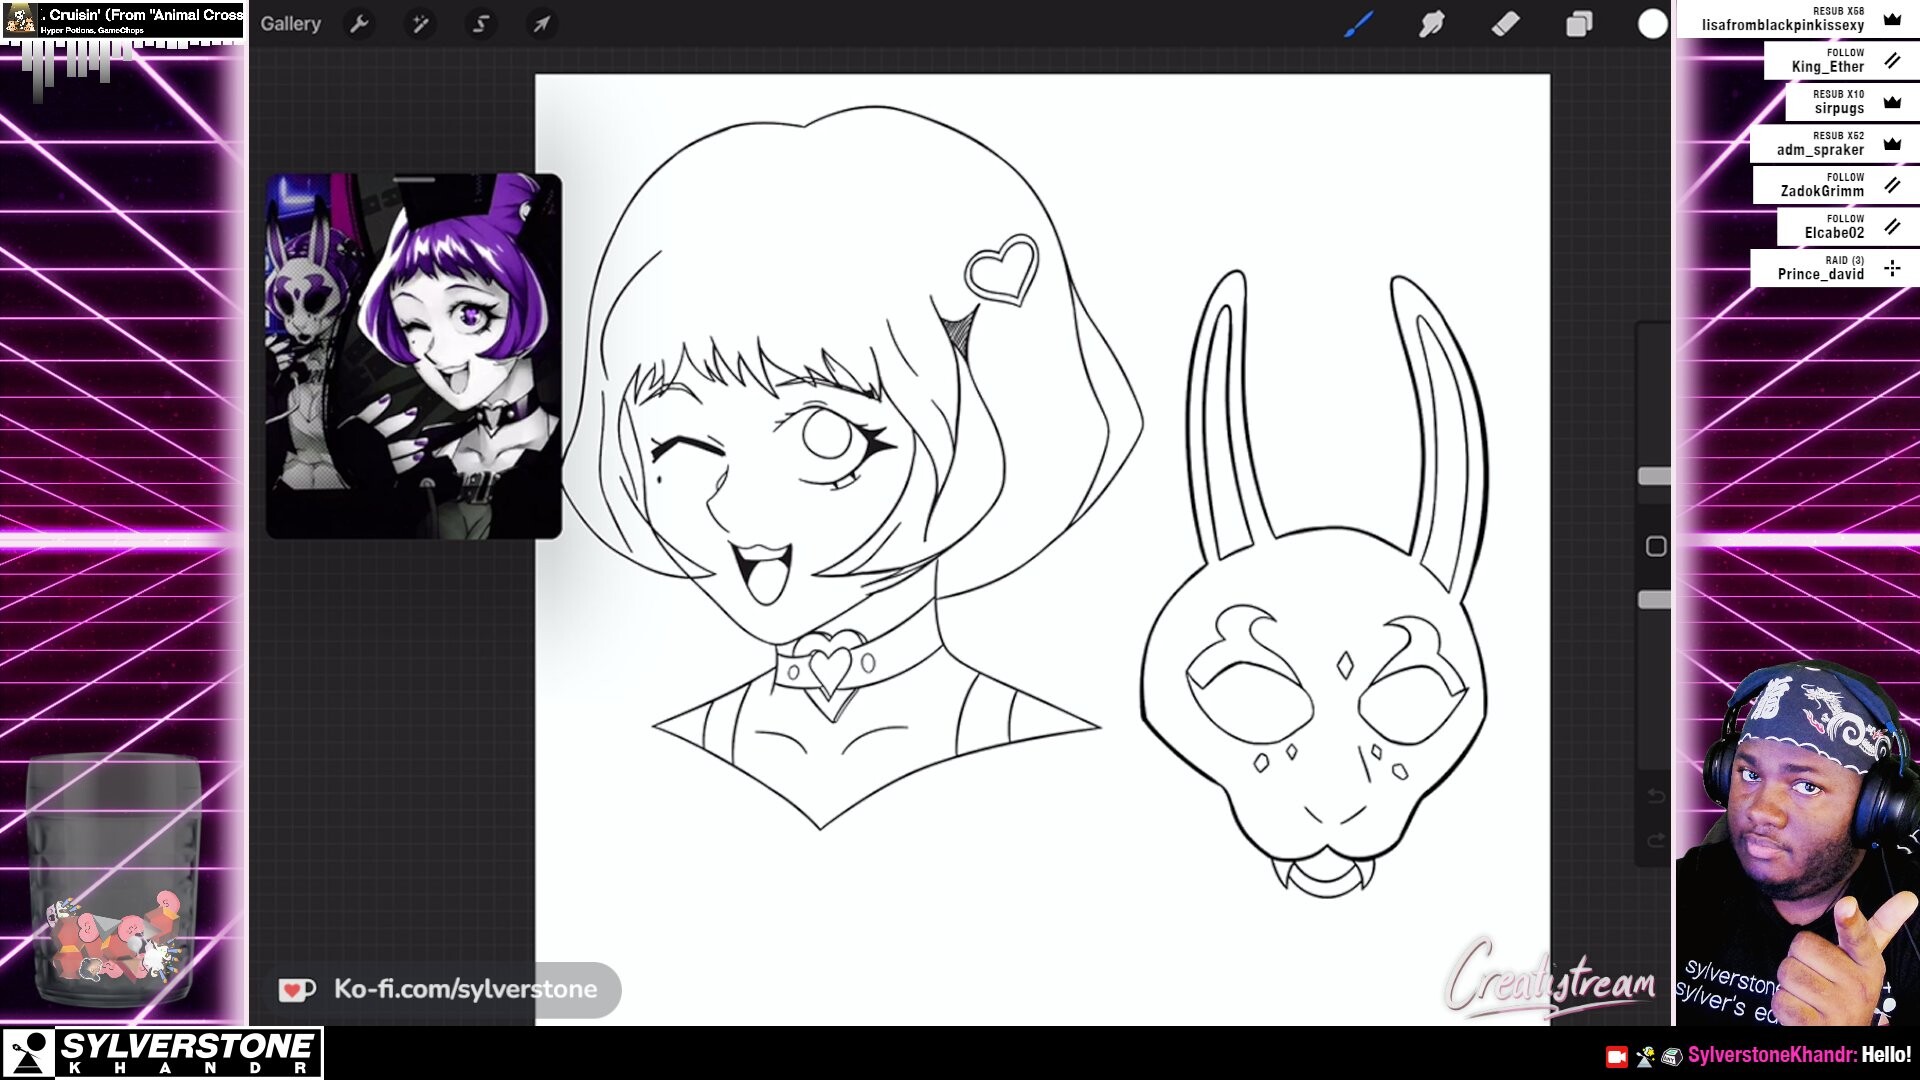Tap the square modify button on sidebar

(x=1656, y=546)
